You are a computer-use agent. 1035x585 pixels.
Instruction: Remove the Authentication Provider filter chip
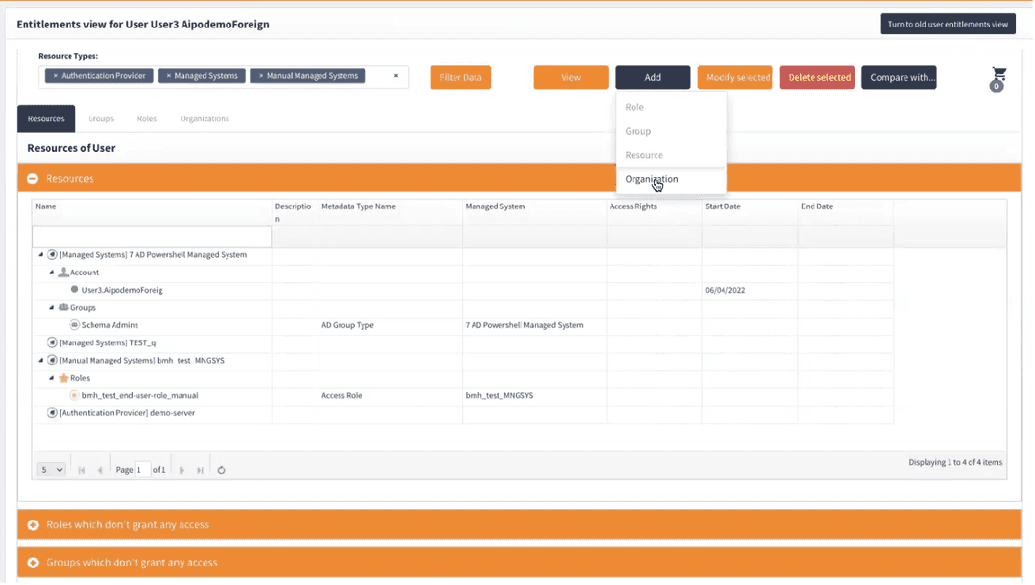55,76
